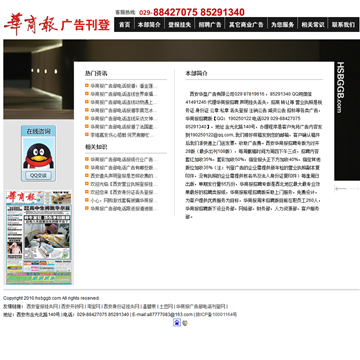This screenshot has height=360, width=360.
Task: Click the red 华商报 广告刊登 logo
Action: coord(57,24)
